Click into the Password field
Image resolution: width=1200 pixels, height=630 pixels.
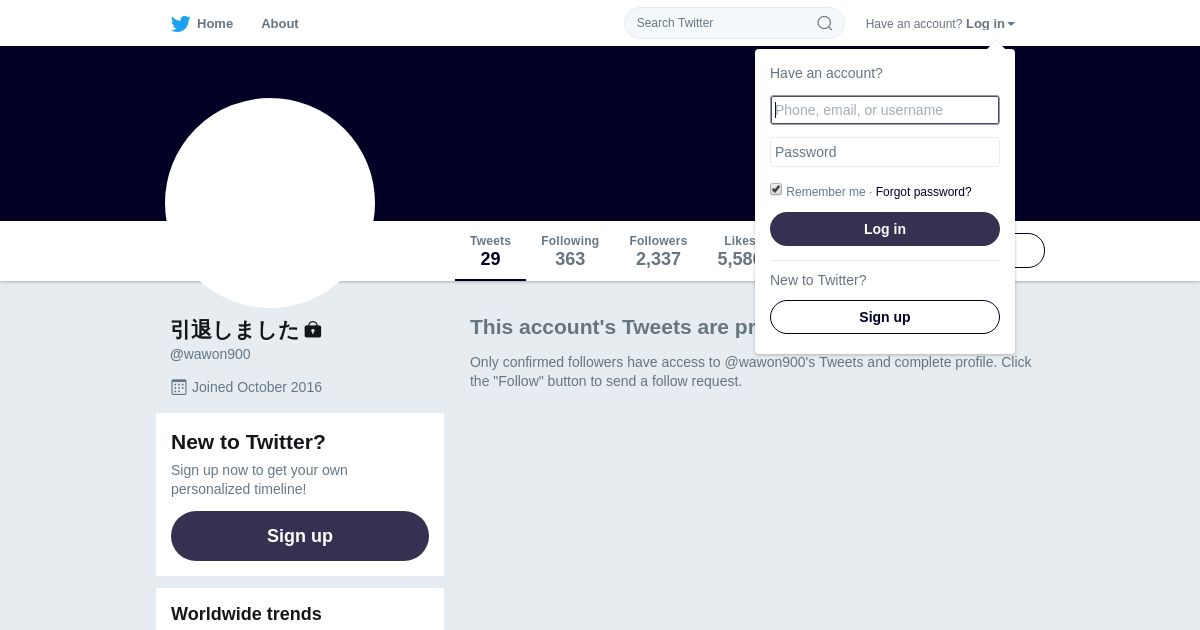(x=885, y=152)
